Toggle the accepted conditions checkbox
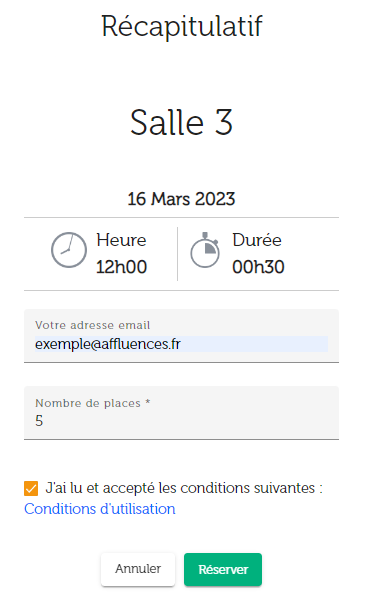The image size is (378, 601). [31, 489]
